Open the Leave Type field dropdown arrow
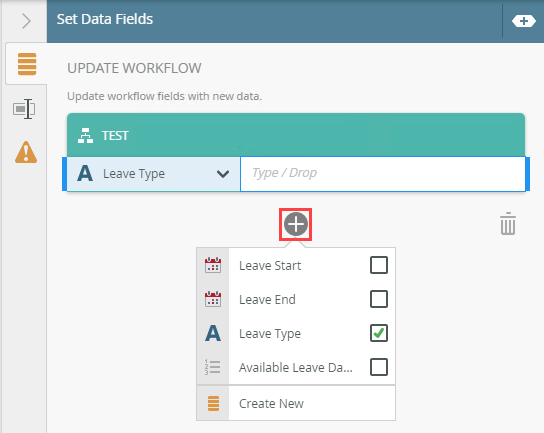 [223, 174]
